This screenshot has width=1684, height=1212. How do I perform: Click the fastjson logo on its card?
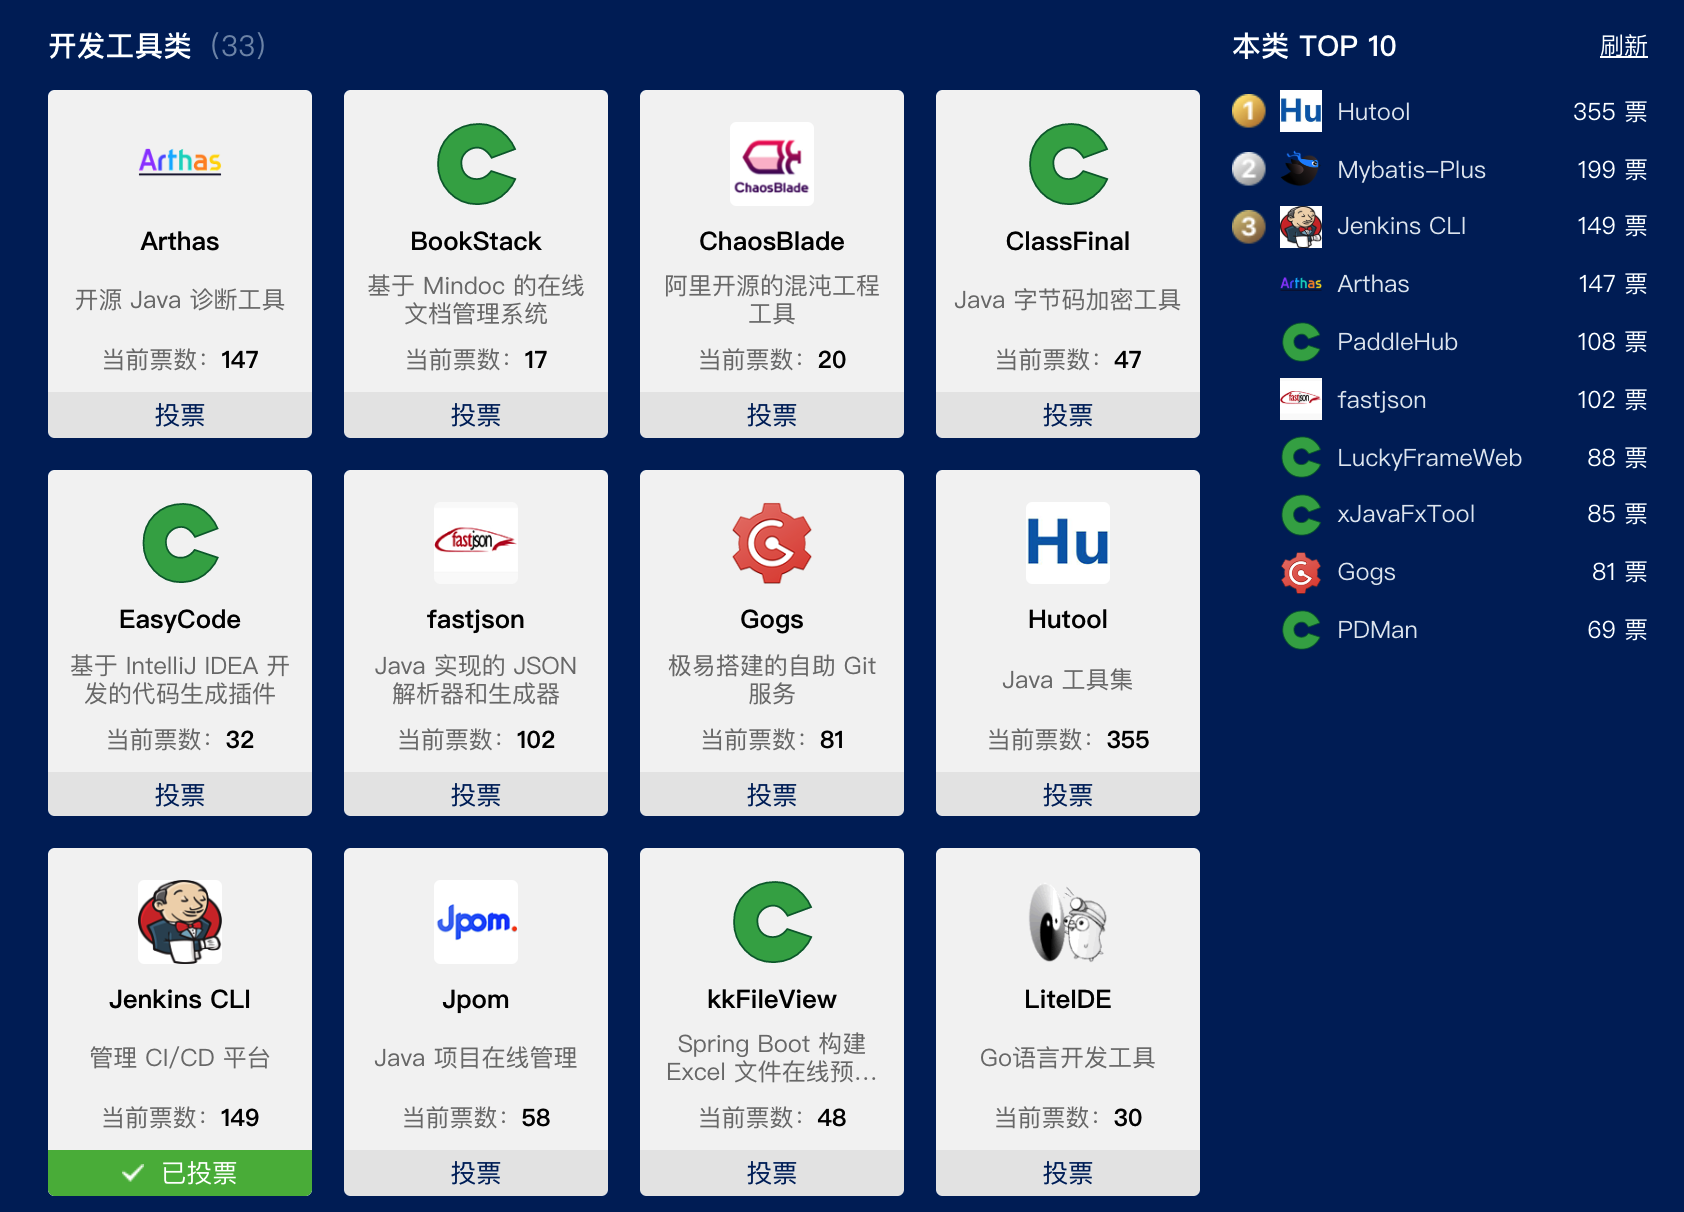(x=475, y=543)
